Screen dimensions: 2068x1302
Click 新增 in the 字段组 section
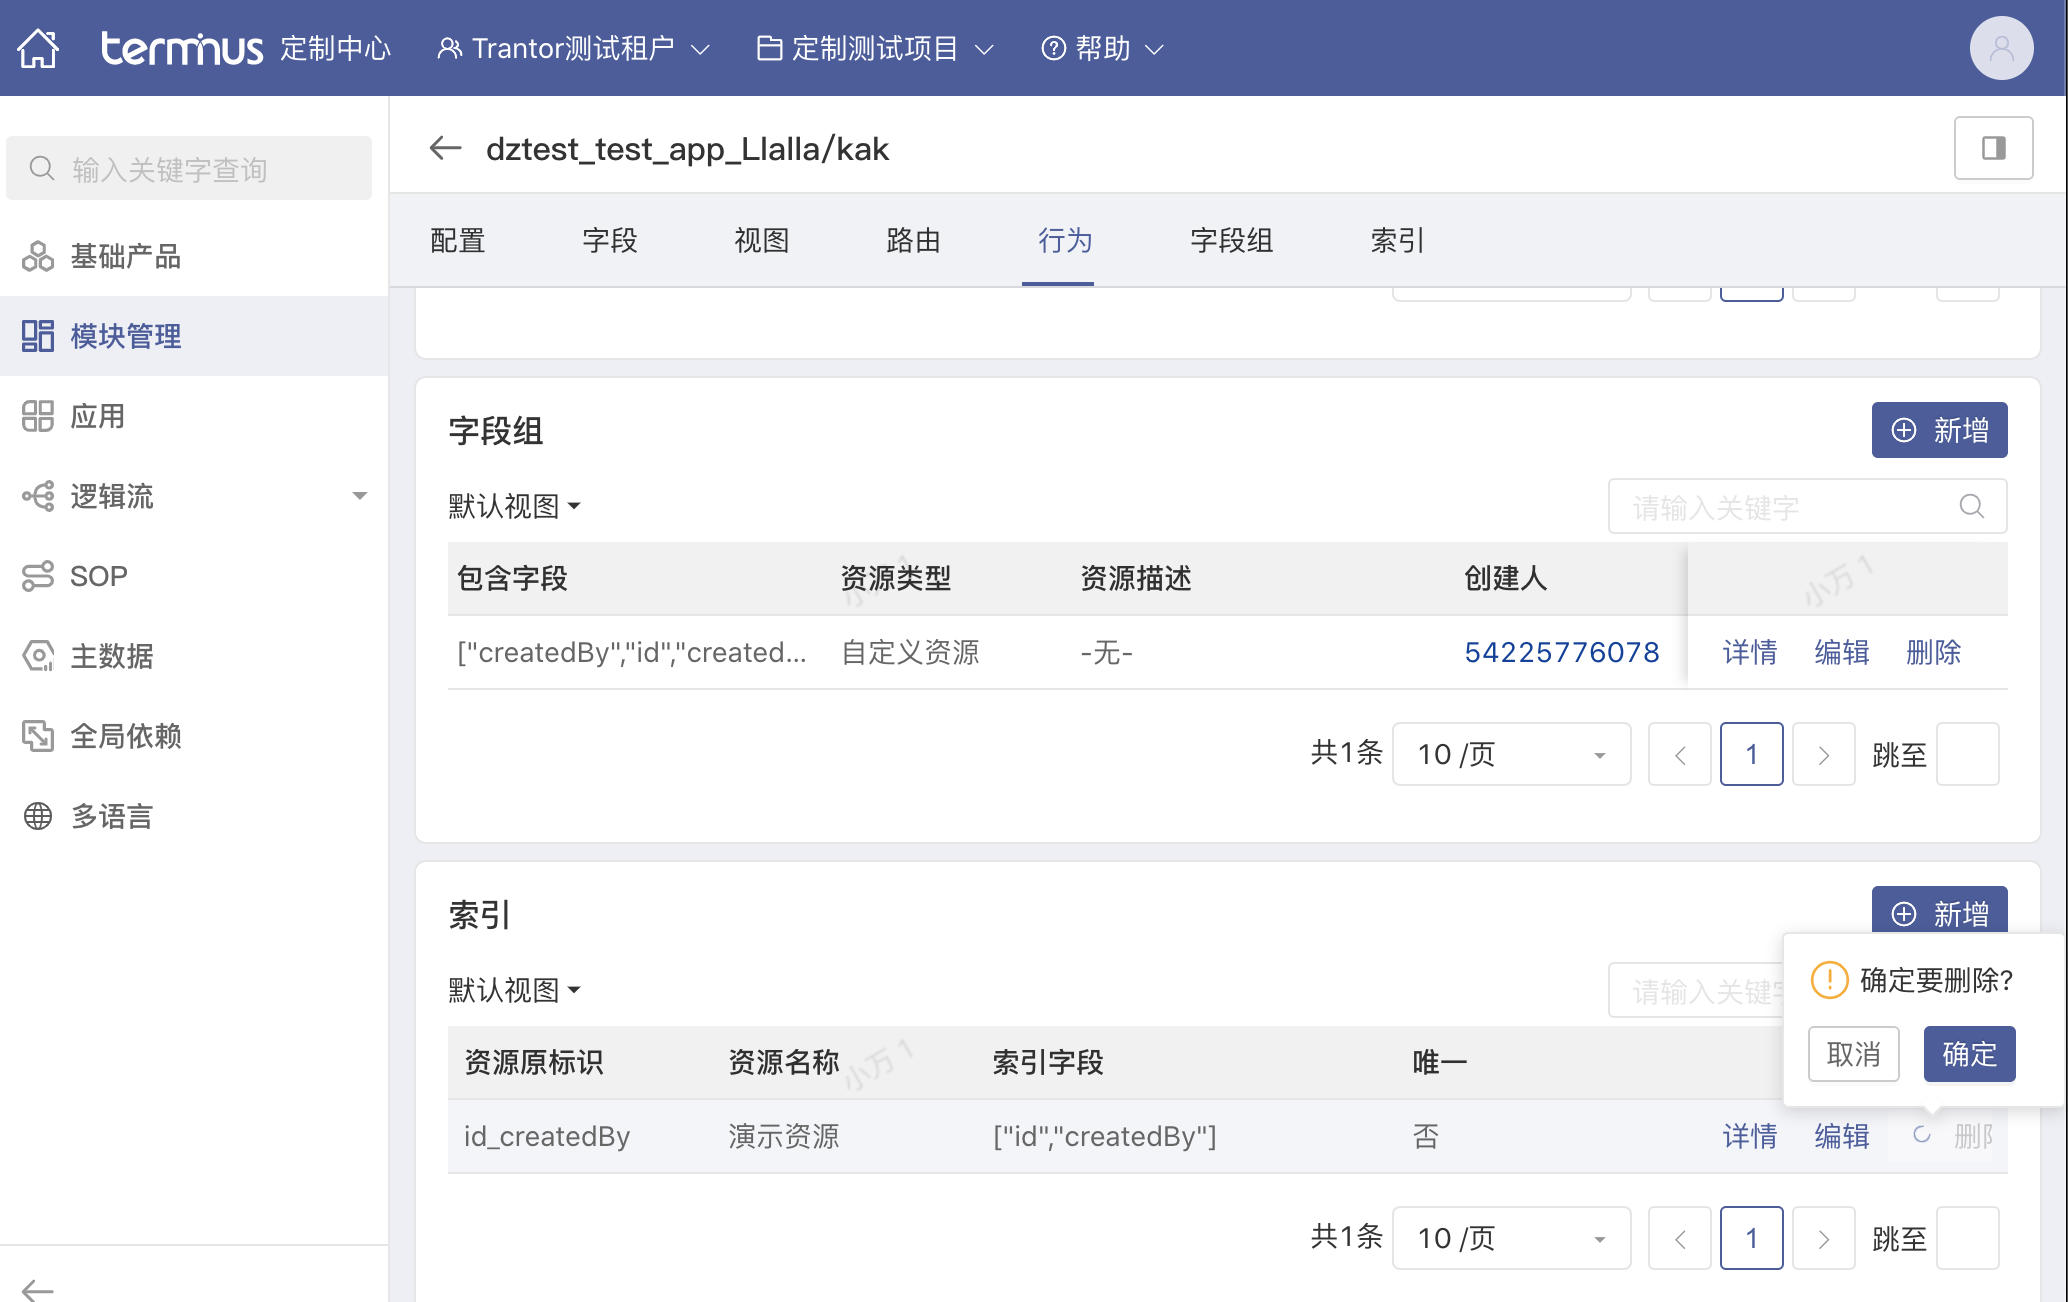[1939, 430]
